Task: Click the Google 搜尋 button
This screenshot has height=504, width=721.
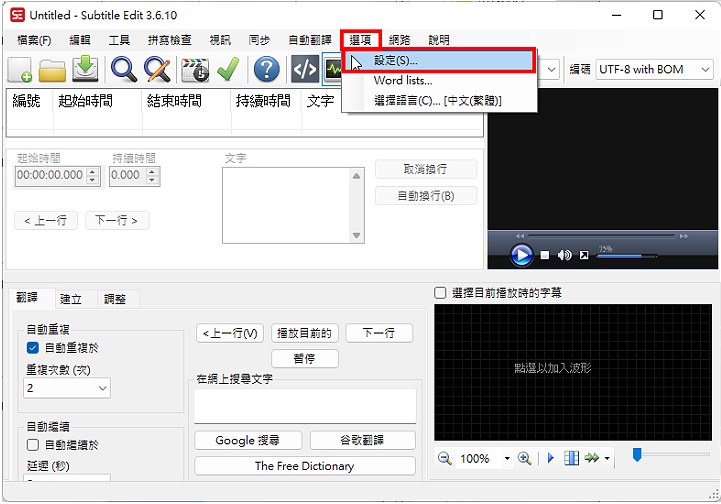Action: pos(247,440)
